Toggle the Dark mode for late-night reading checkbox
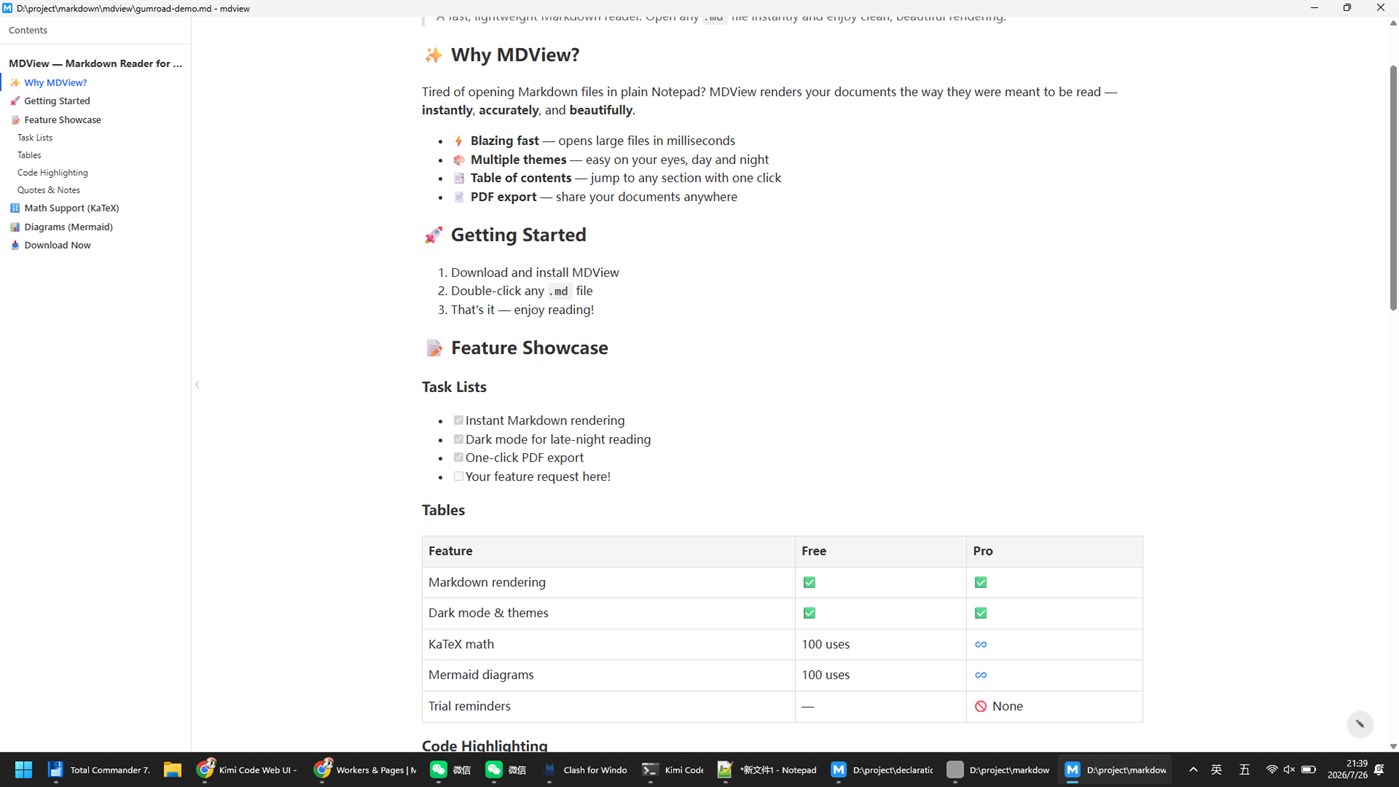Screen dimensions: 1399x787 point(458,439)
